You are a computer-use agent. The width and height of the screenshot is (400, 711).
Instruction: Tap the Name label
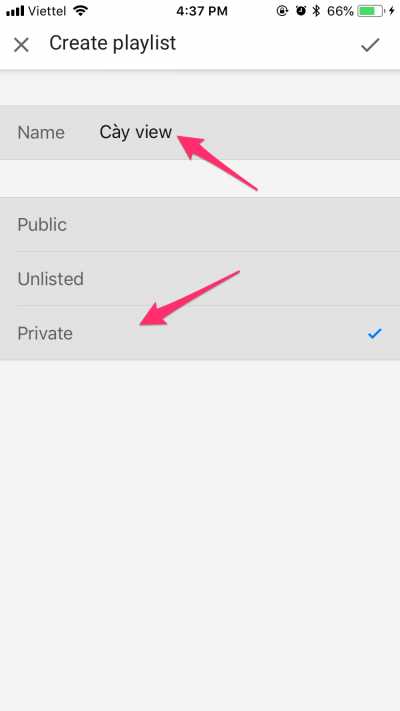[x=41, y=132]
